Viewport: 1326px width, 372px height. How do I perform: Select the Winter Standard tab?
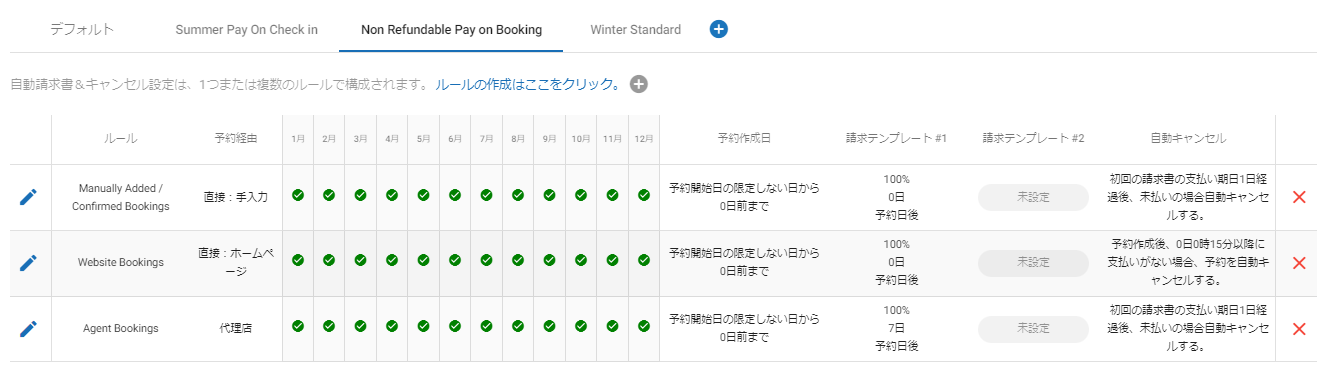(636, 29)
